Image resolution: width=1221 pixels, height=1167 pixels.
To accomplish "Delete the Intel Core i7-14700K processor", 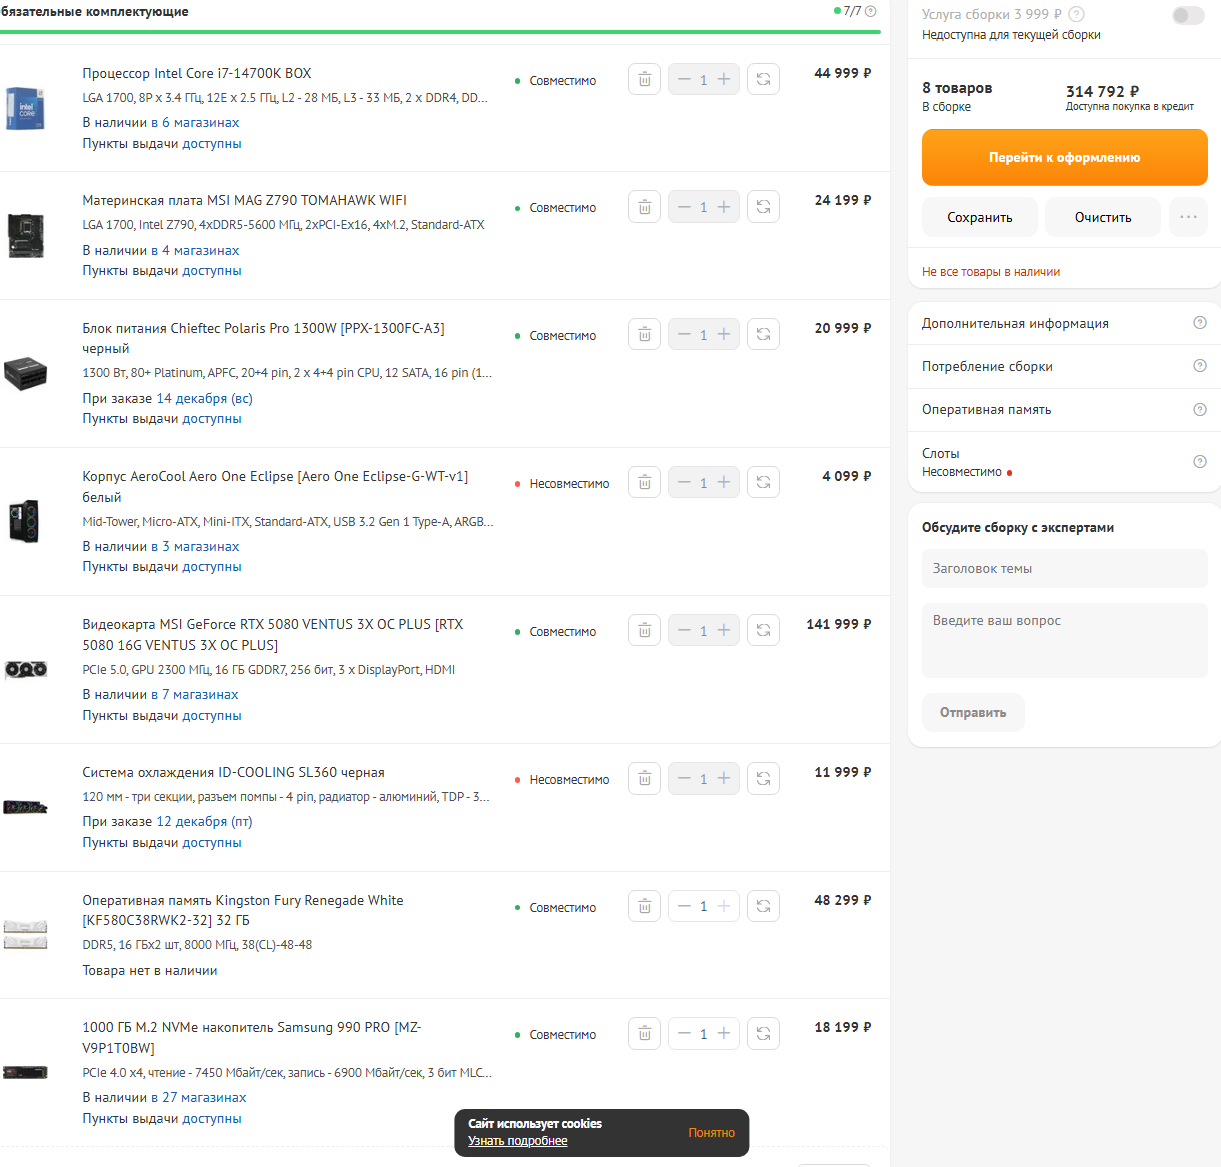I will click(645, 79).
